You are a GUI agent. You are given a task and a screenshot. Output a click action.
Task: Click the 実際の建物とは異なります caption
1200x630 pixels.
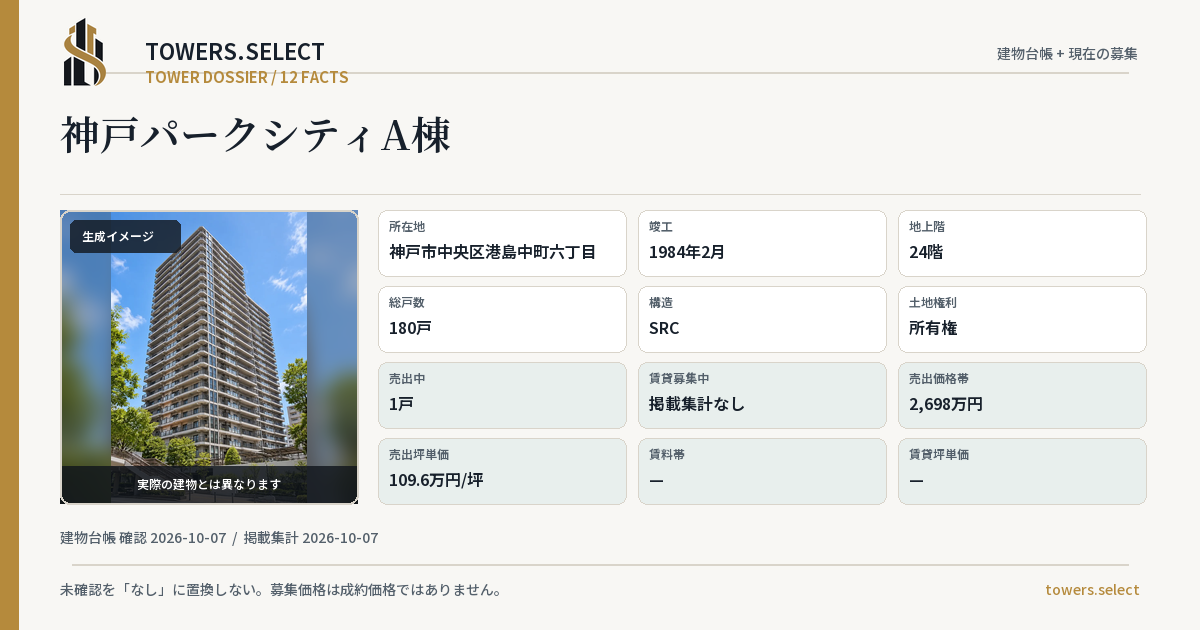pyautogui.click(x=209, y=484)
